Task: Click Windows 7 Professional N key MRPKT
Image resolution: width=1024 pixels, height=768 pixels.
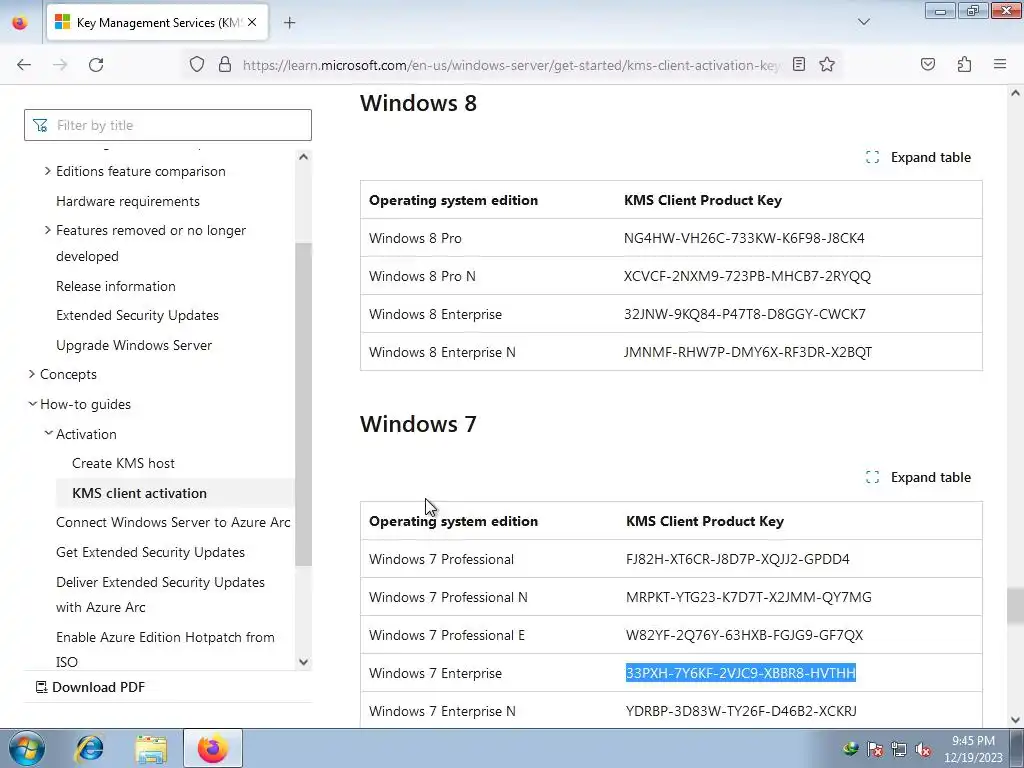Action: (x=748, y=597)
